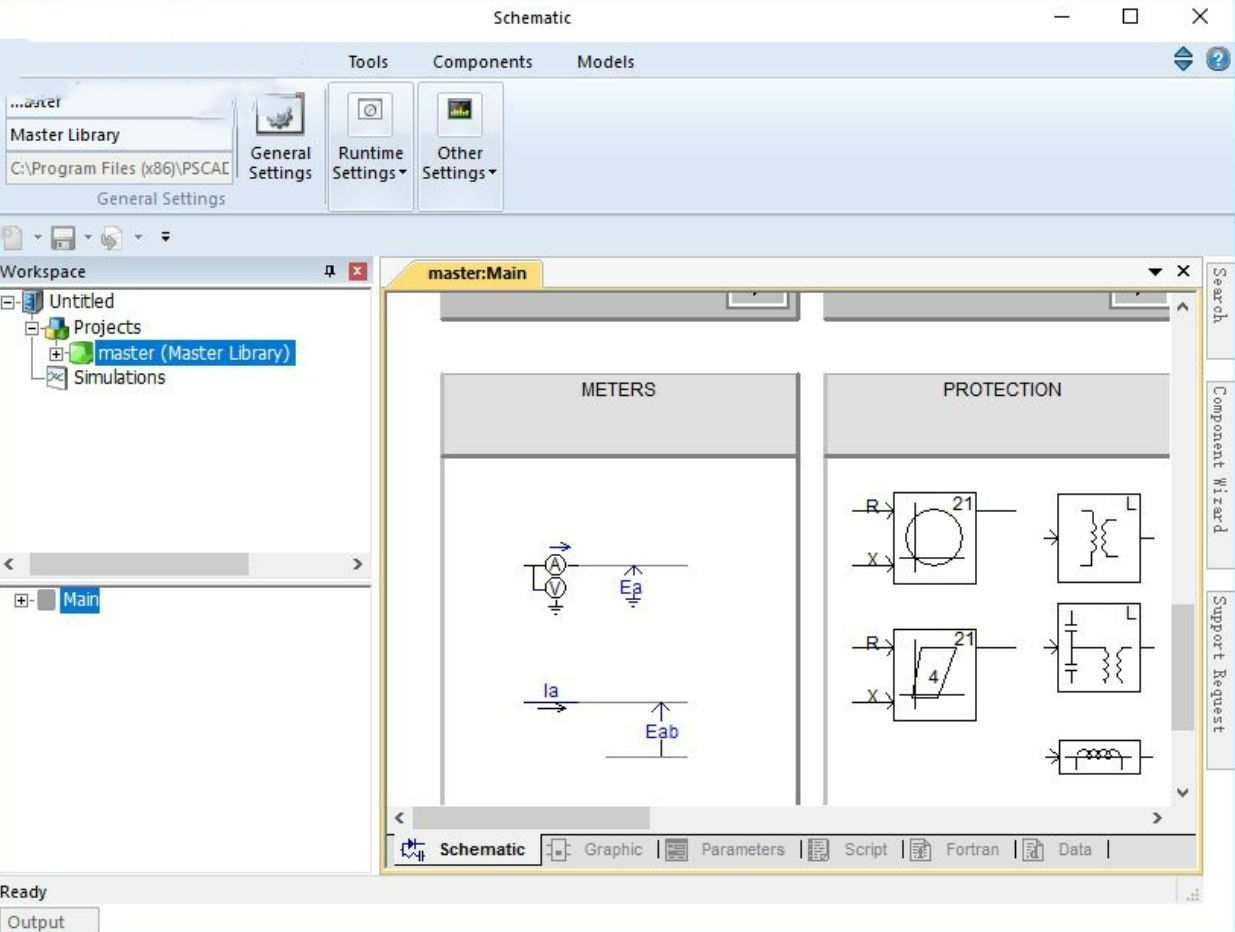Viewport: 1235px width, 932px height.
Task: Open dropdown arrow beside save icon
Action: (88, 238)
